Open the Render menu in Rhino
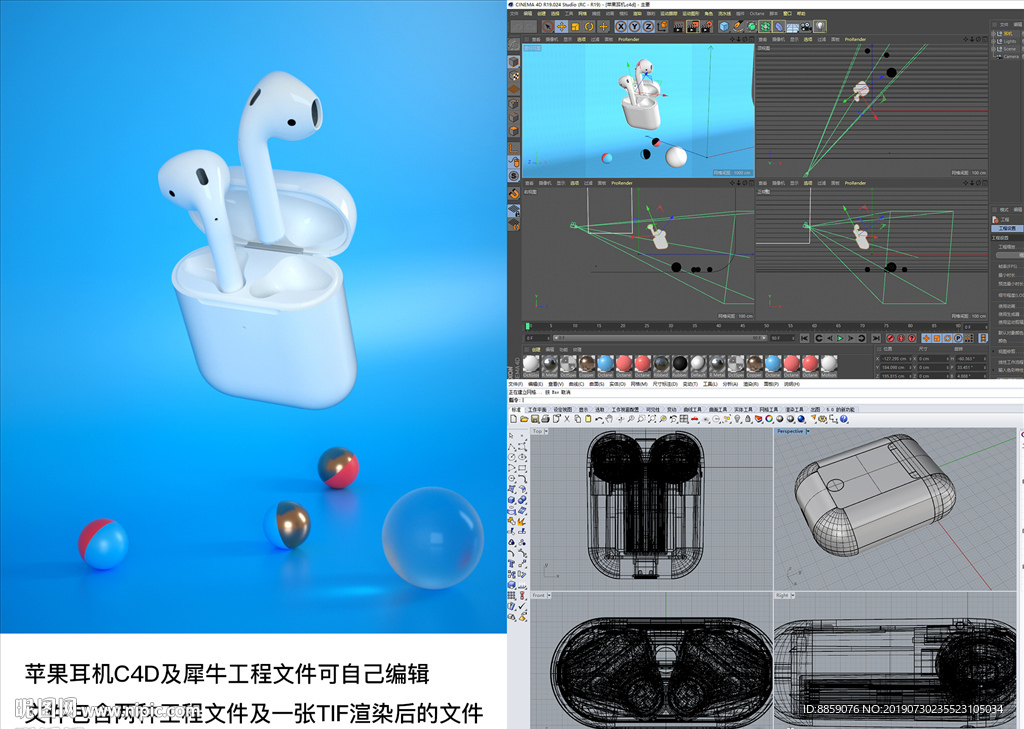Image resolution: width=1024 pixels, height=729 pixels. pos(749,384)
